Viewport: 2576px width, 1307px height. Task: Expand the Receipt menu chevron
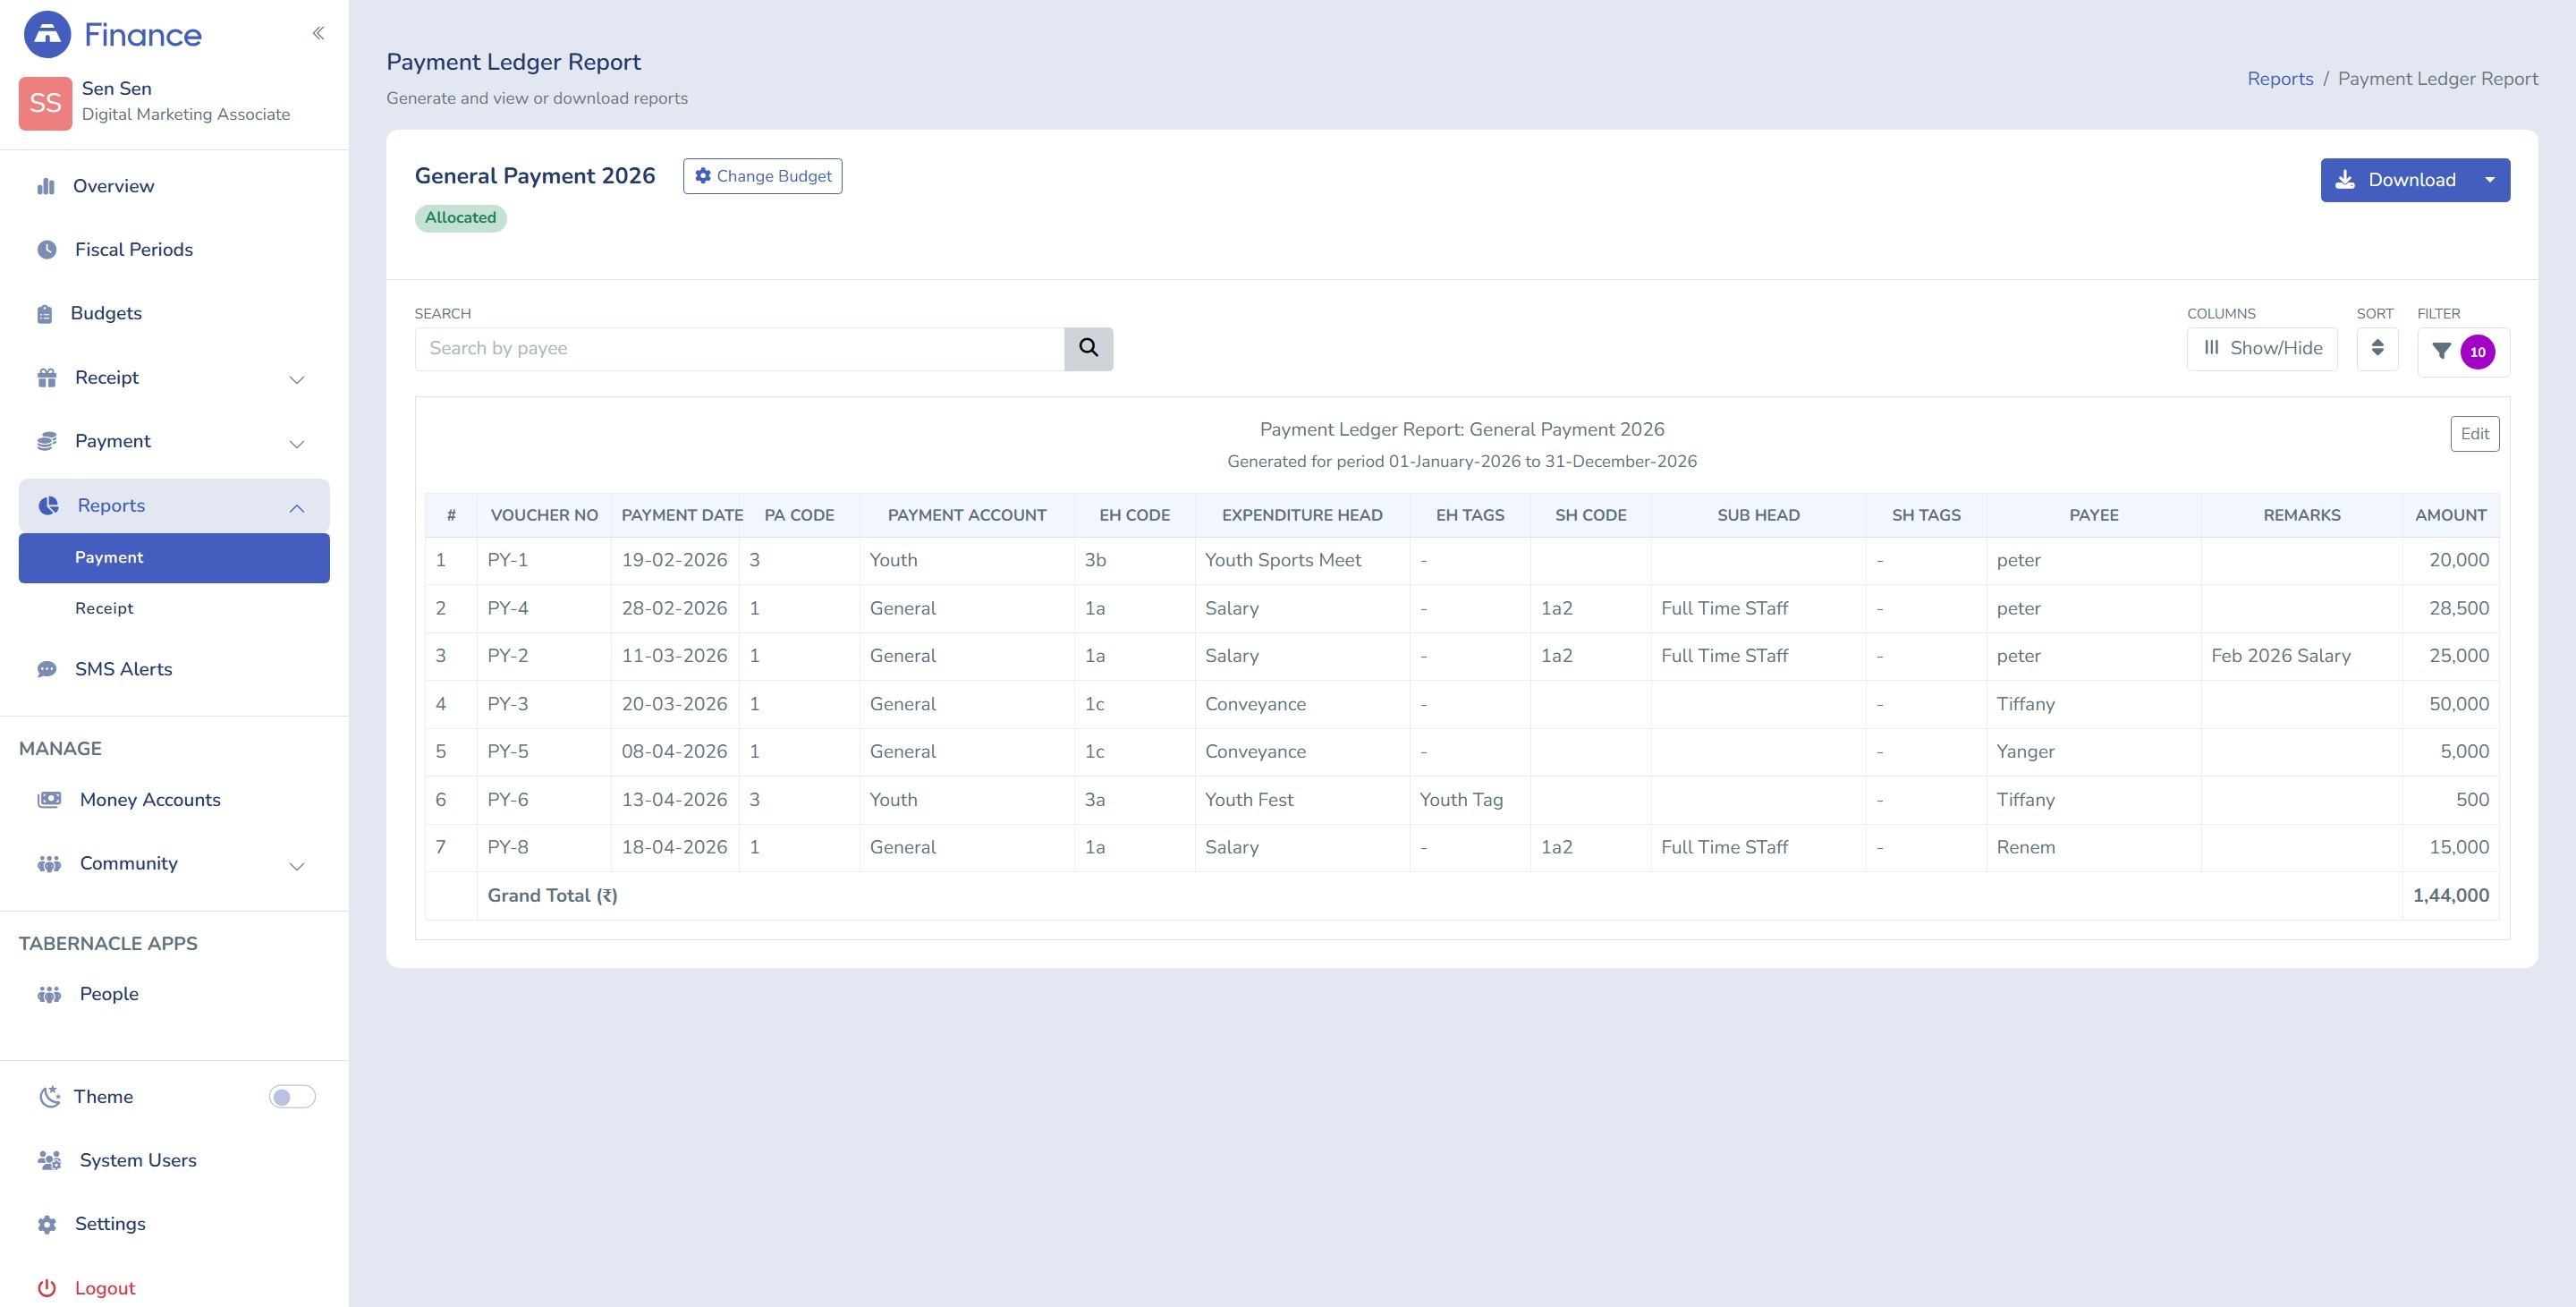(297, 379)
